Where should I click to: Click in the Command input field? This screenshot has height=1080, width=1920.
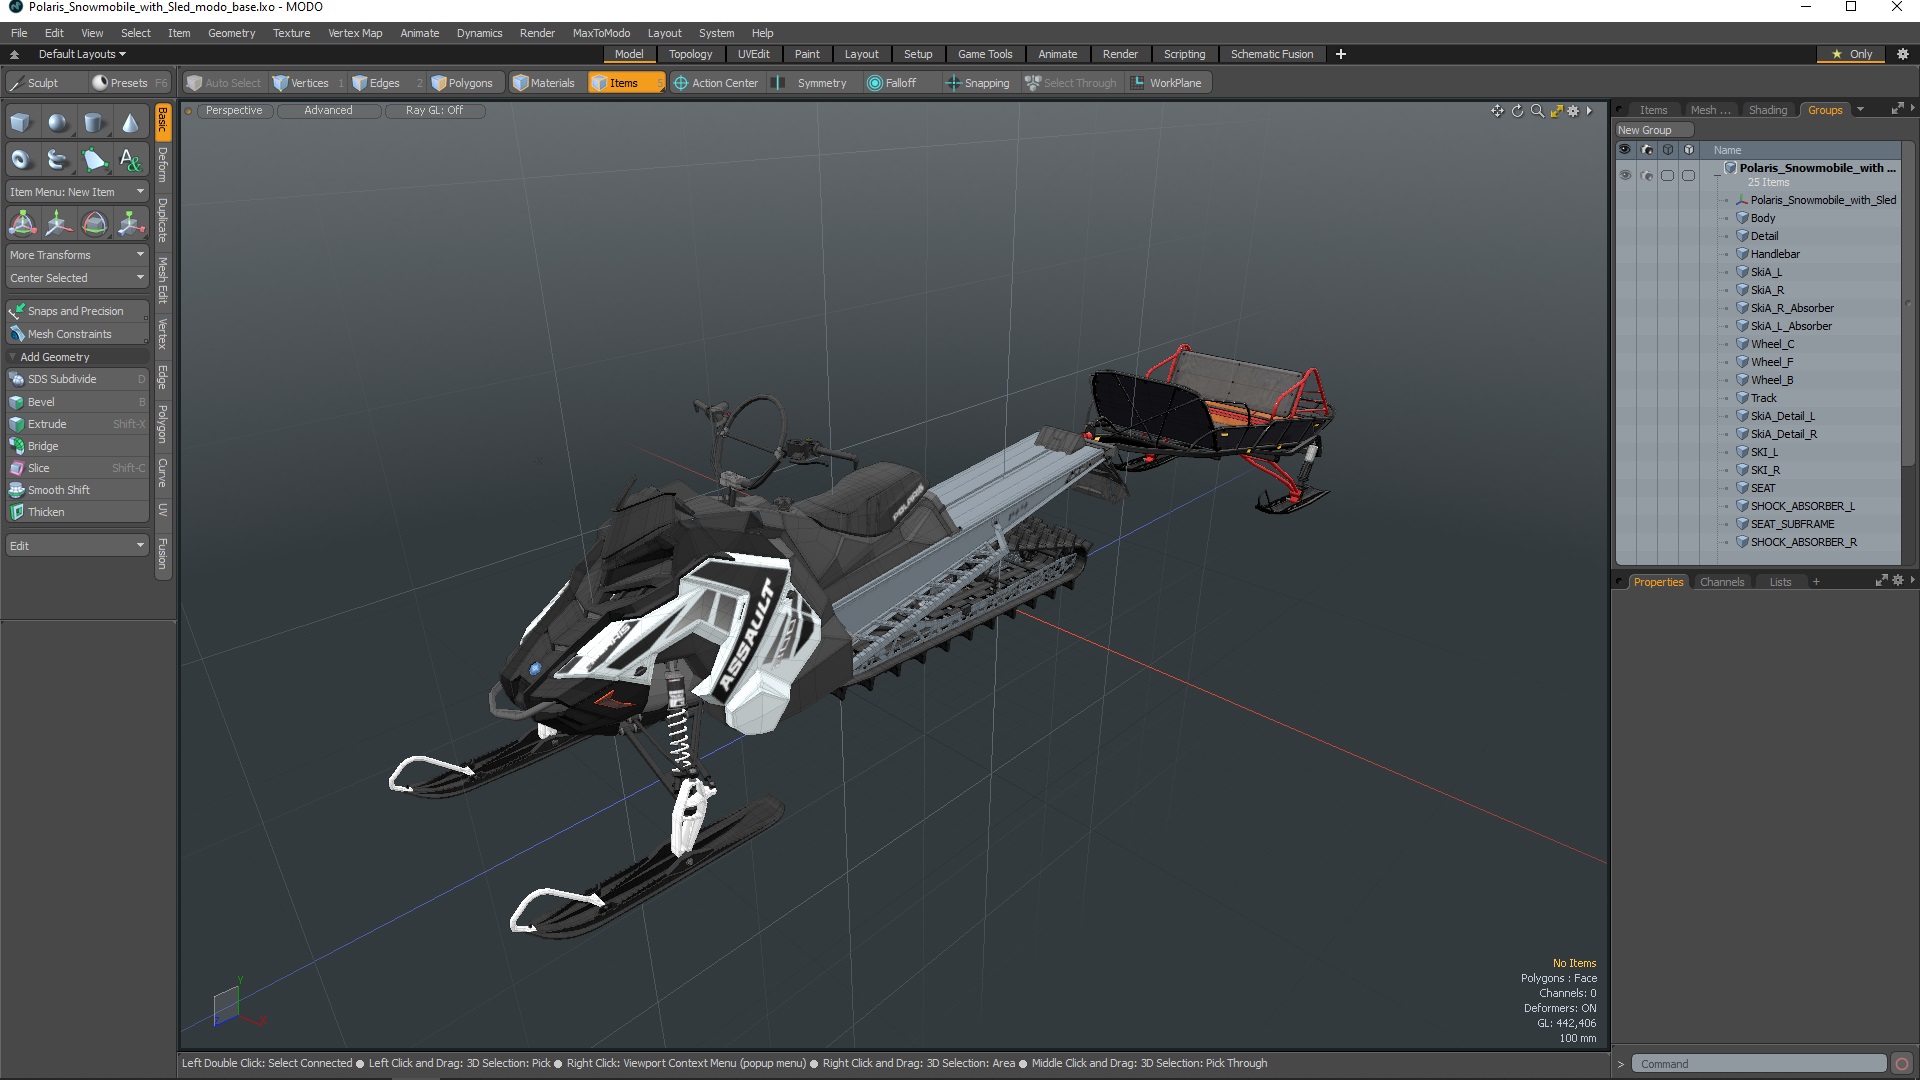tap(1758, 1064)
